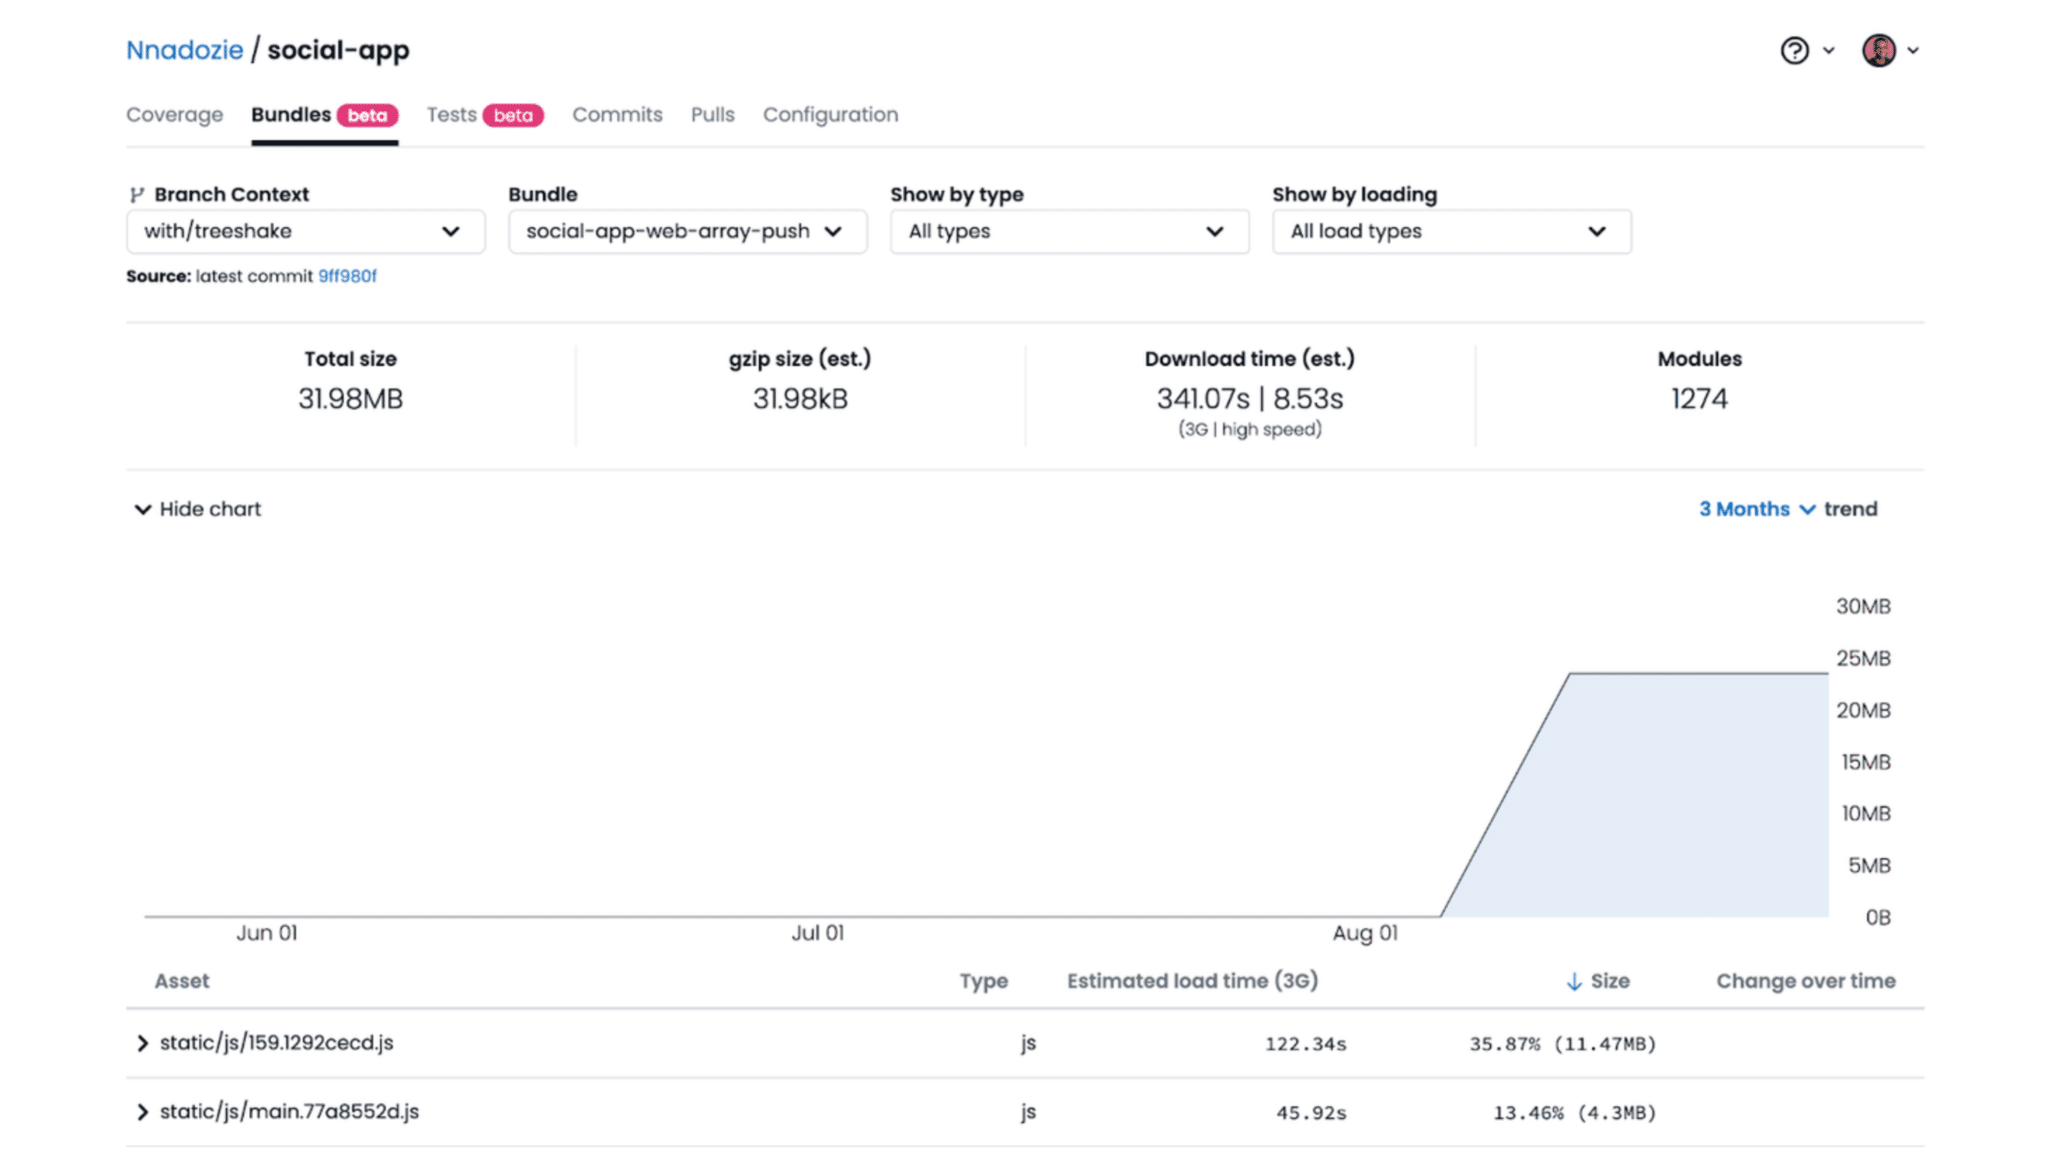Click the Change over time header
The image size is (2048, 1161).
click(1806, 981)
